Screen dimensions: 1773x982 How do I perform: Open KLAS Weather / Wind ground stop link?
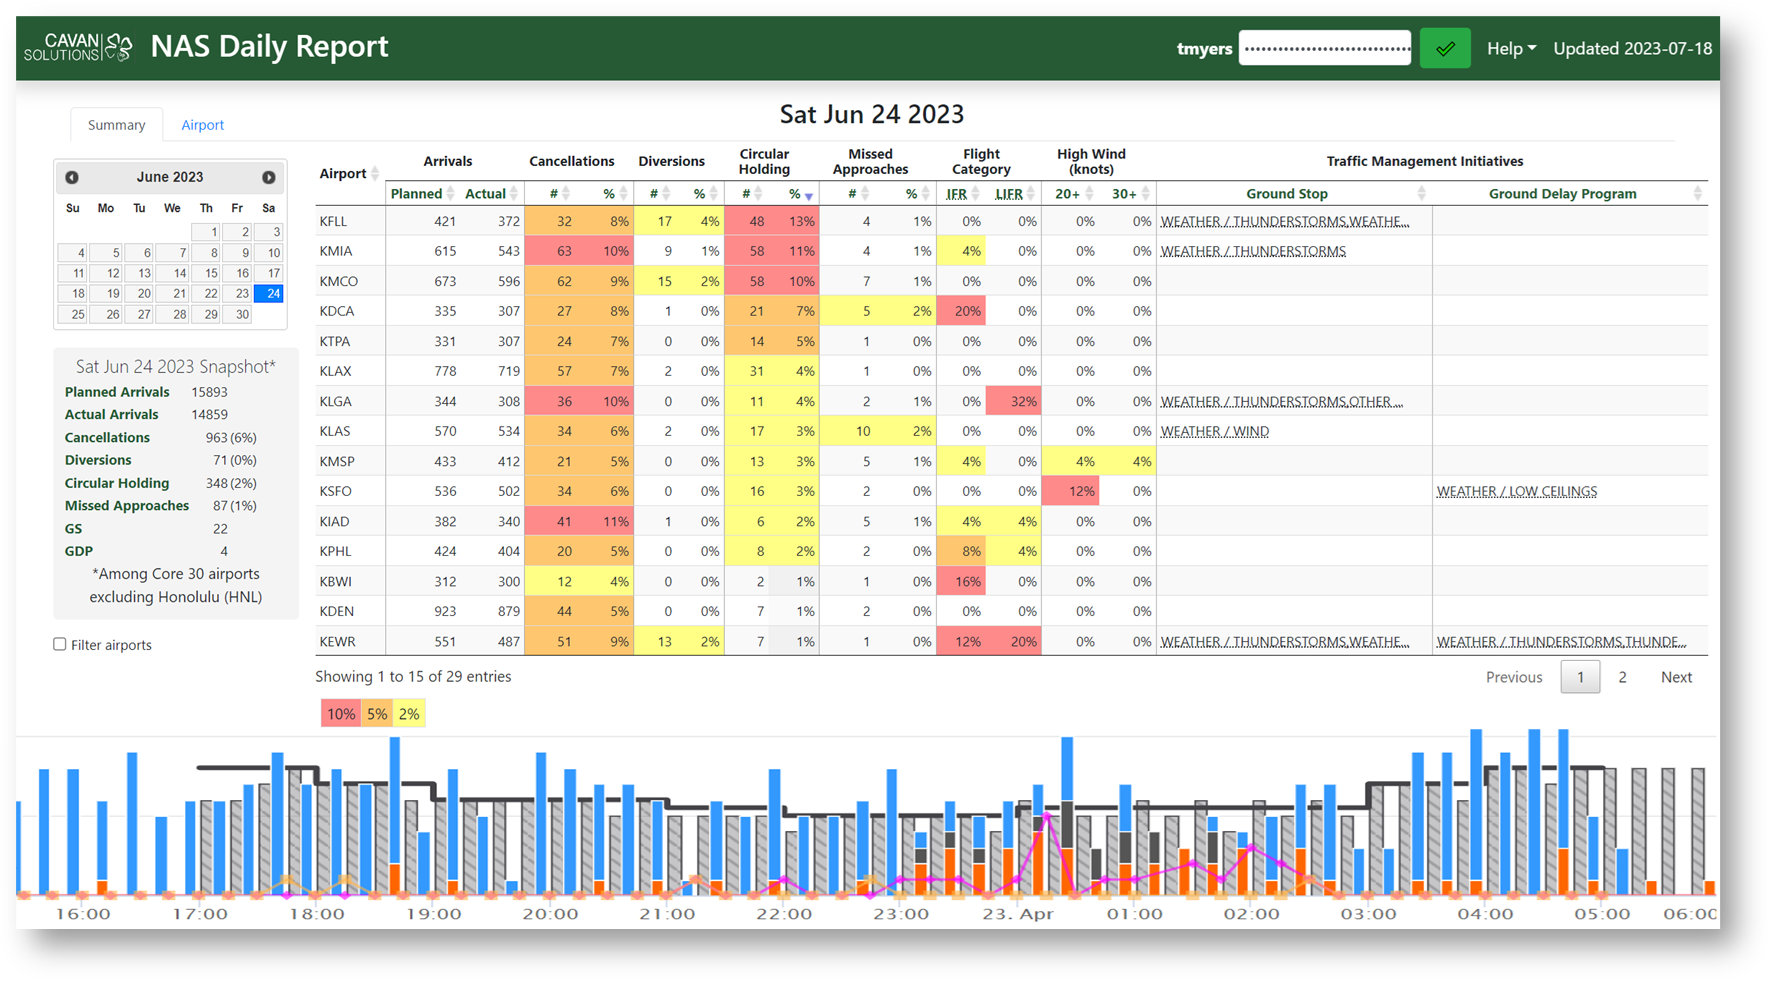point(1214,431)
